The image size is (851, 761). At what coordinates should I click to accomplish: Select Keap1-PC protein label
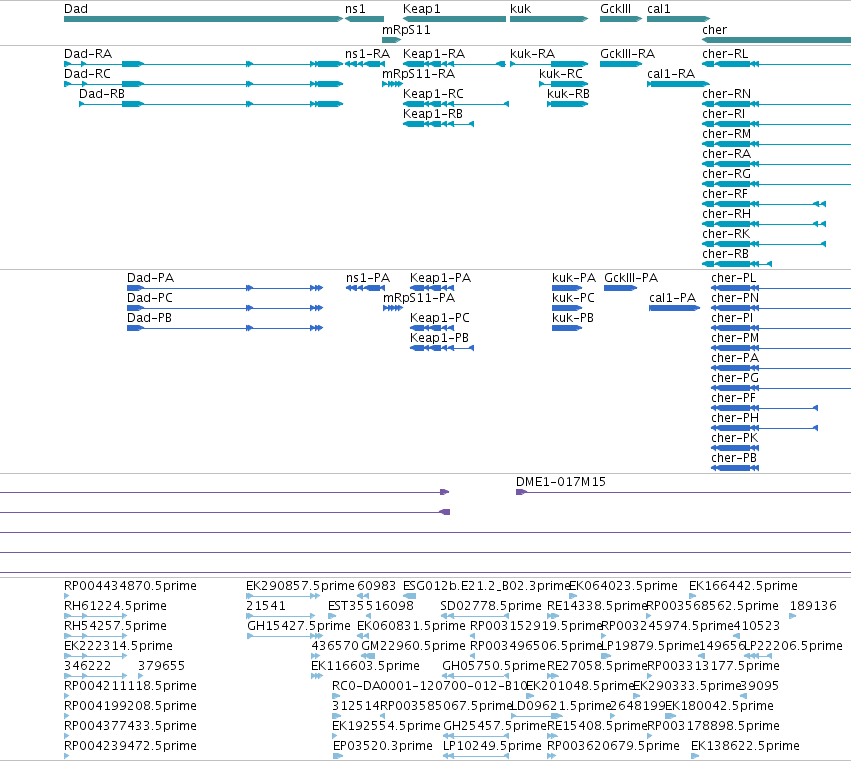click(440, 318)
